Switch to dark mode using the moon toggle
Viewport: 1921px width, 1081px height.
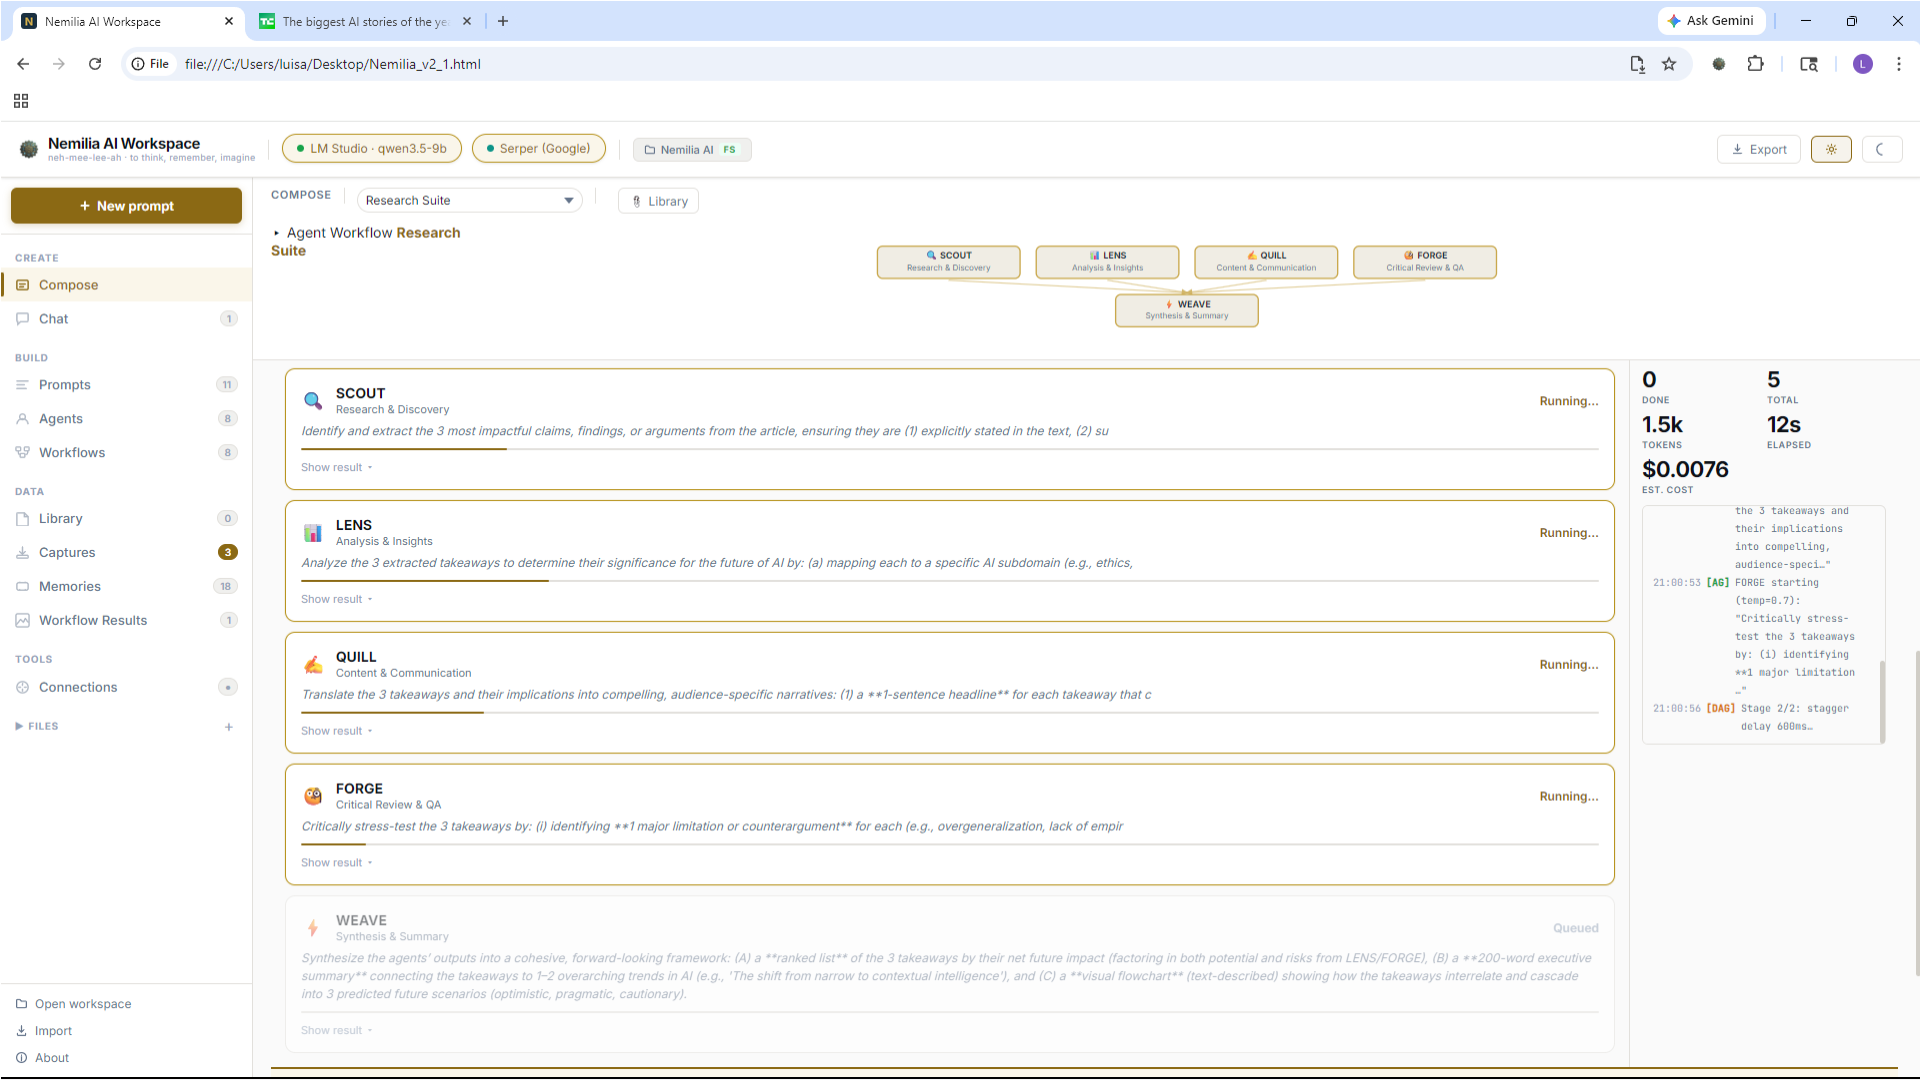[x=1882, y=149]
